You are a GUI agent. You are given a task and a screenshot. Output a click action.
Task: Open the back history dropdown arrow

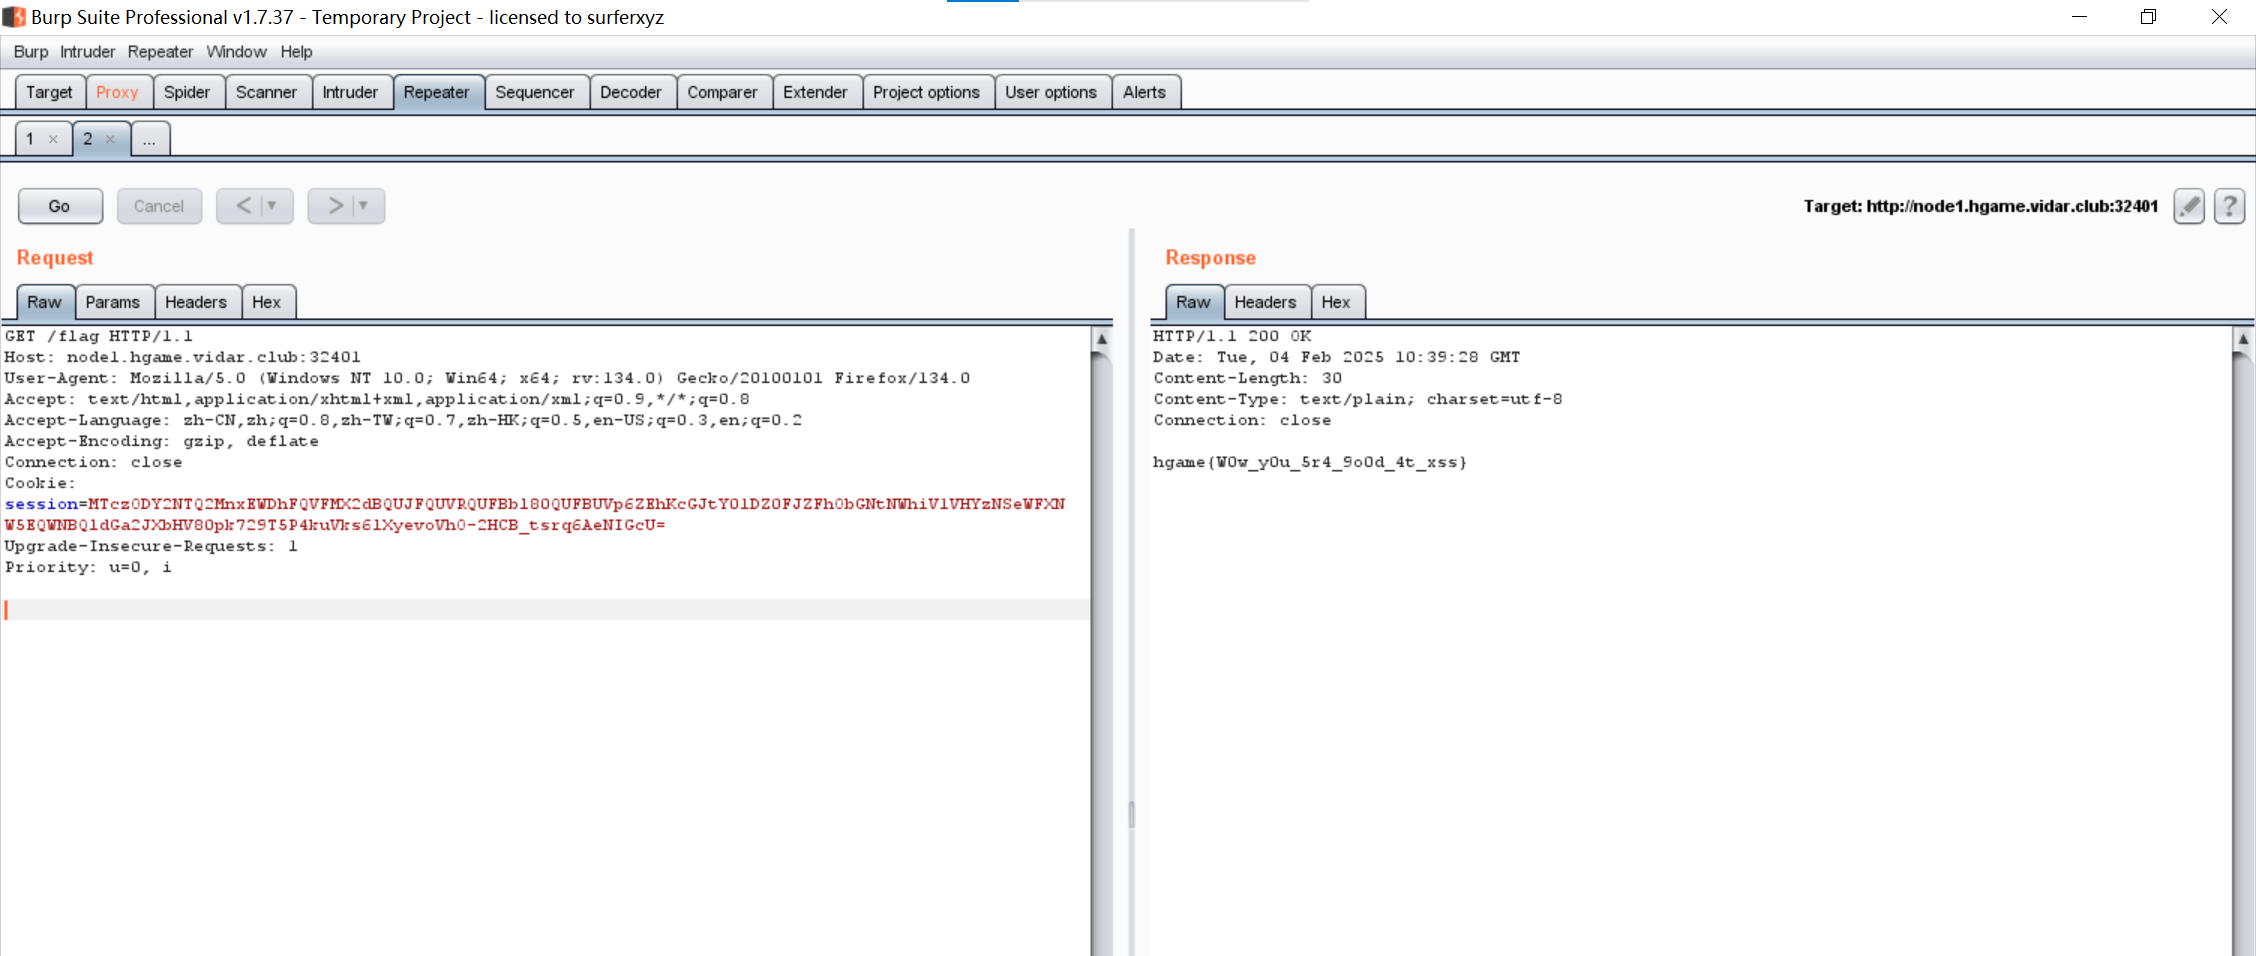tap(272, 206)
